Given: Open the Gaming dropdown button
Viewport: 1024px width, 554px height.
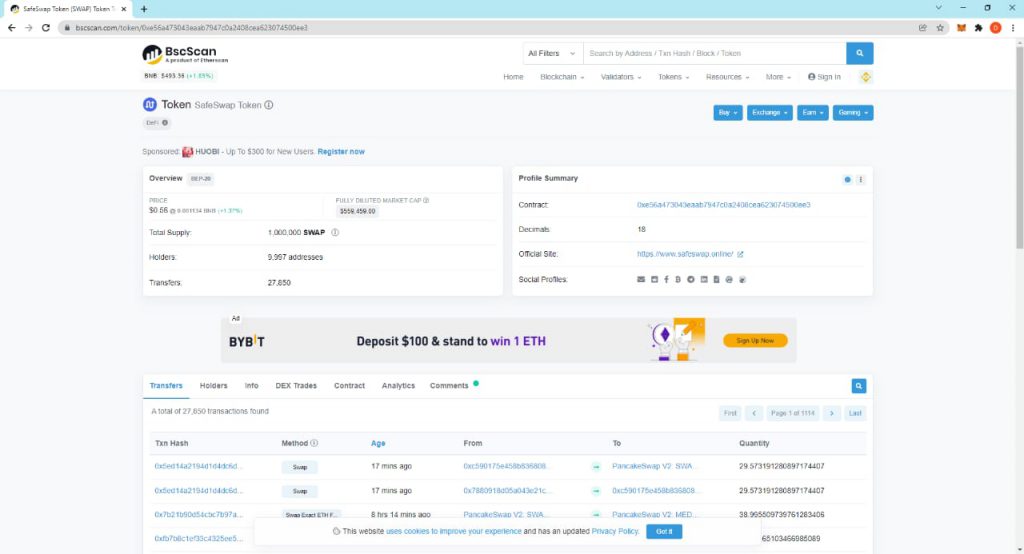Looking at the screenshot, I should 852,113.
